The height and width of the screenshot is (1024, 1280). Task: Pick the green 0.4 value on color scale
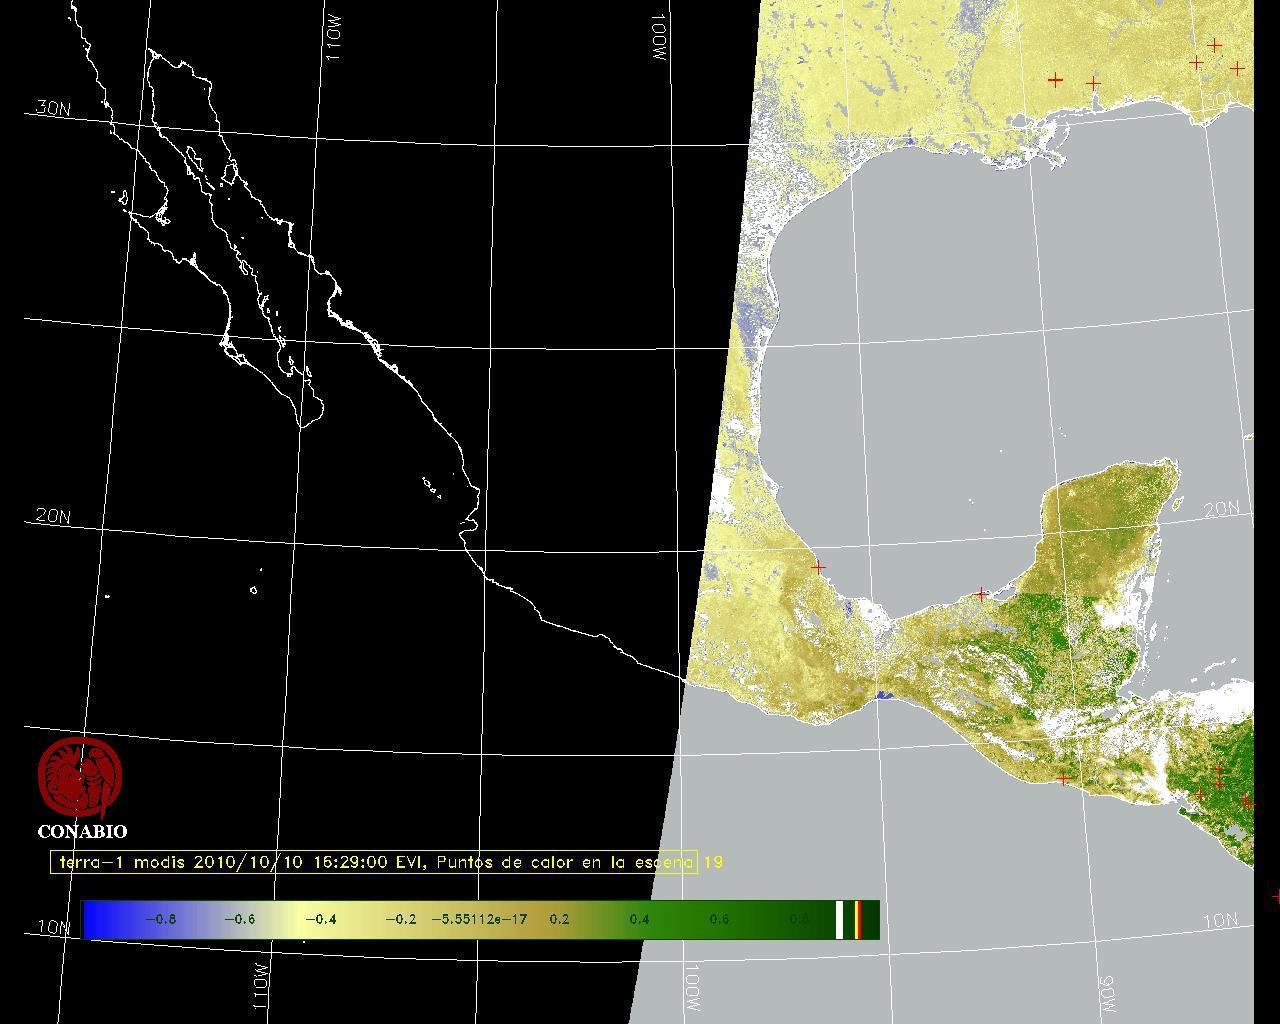pyautogui.click(x=638, y=919)
